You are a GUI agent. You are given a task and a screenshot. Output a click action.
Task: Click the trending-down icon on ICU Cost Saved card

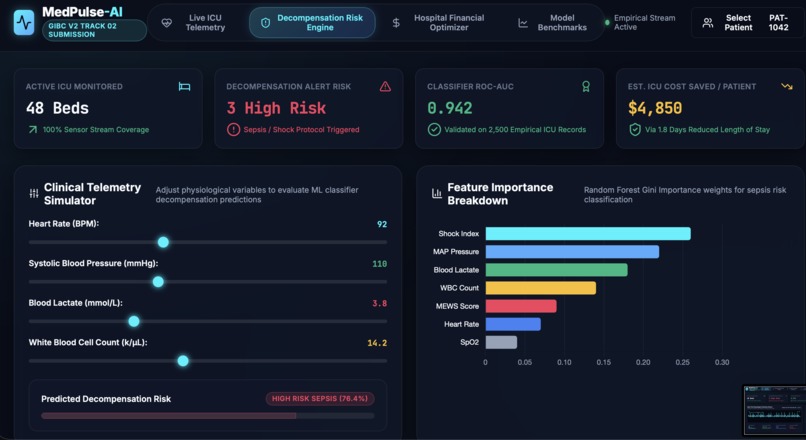pyautogui.click(x=786, y=86)
